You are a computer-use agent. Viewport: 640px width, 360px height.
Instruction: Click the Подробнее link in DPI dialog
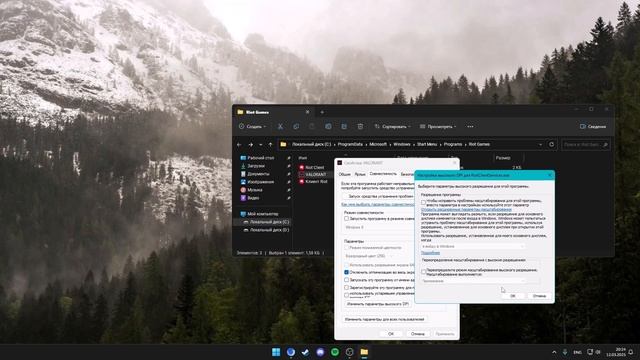click(430, 253)
